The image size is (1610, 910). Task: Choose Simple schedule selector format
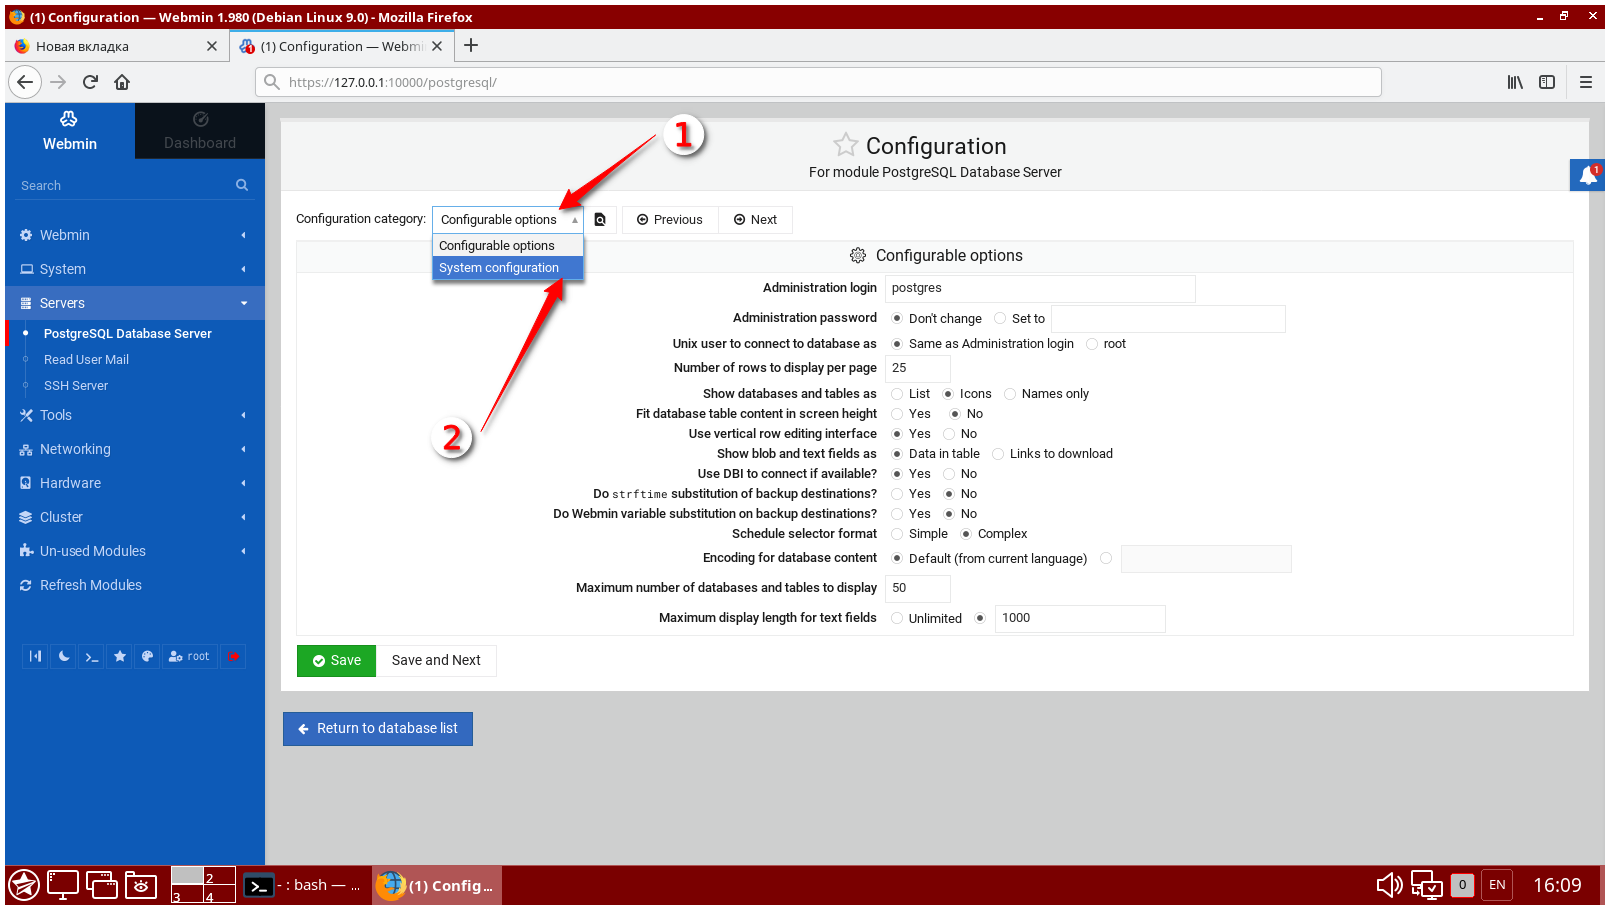897,534
